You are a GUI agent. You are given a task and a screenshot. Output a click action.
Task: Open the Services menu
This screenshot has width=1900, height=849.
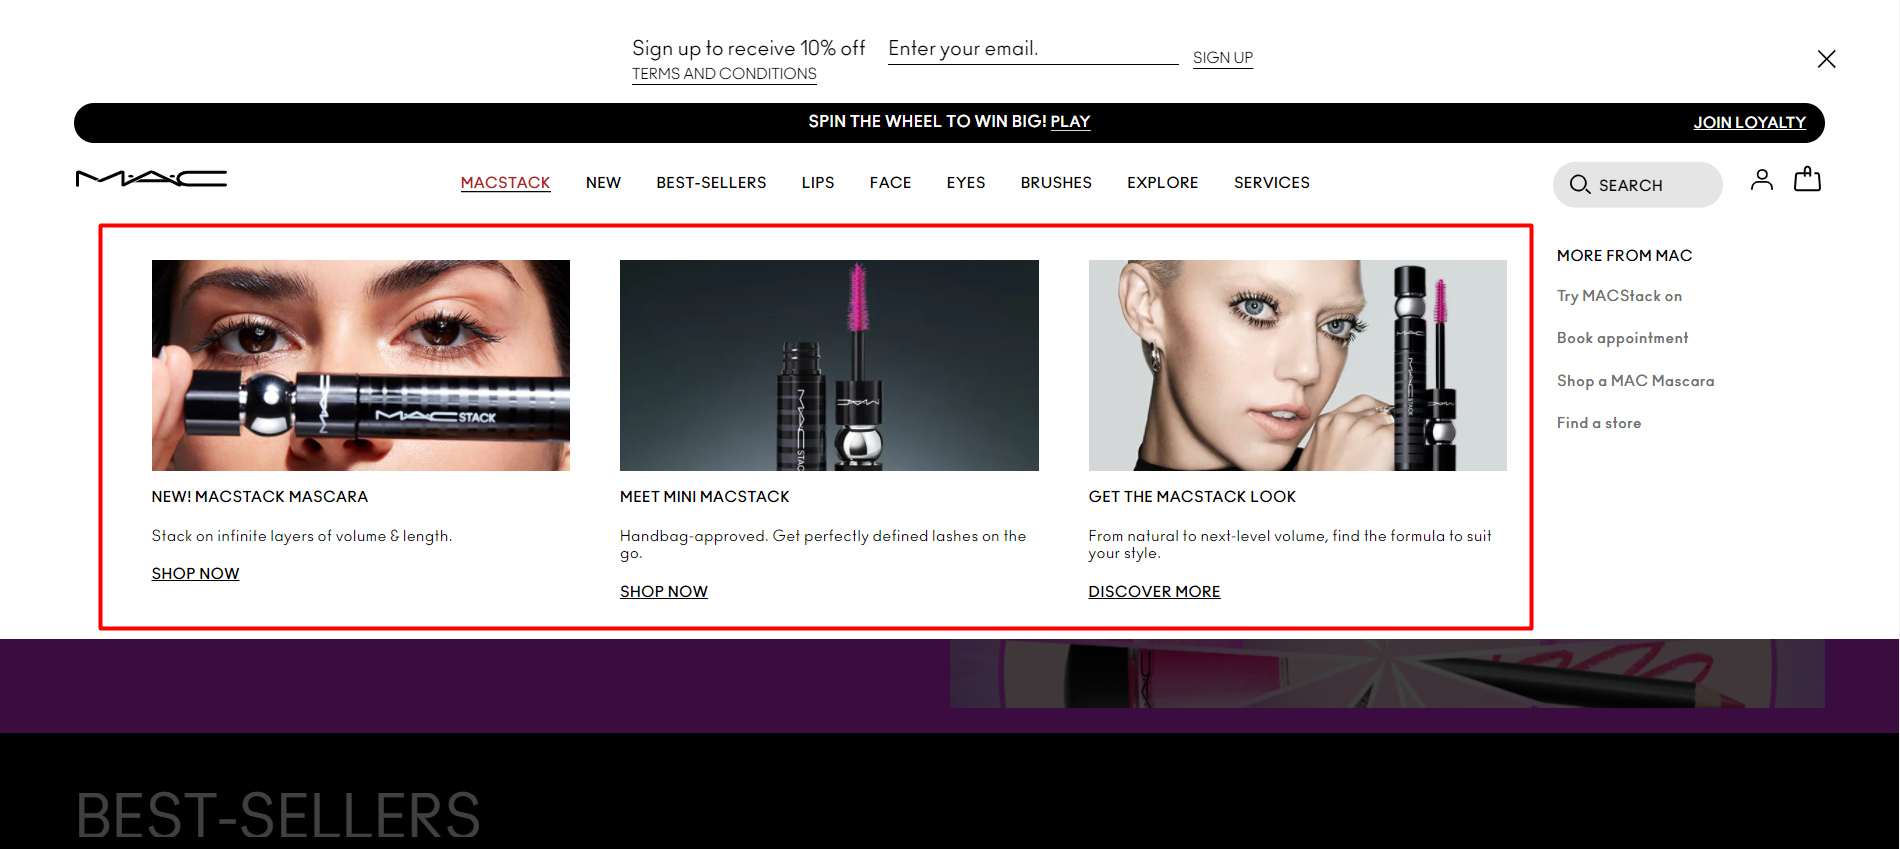[1271, 183]
